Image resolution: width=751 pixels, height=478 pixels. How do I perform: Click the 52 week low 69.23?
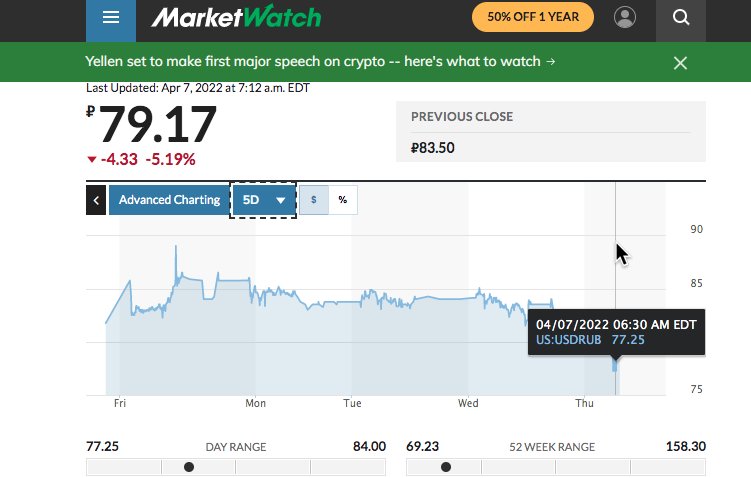click(422, 447)
